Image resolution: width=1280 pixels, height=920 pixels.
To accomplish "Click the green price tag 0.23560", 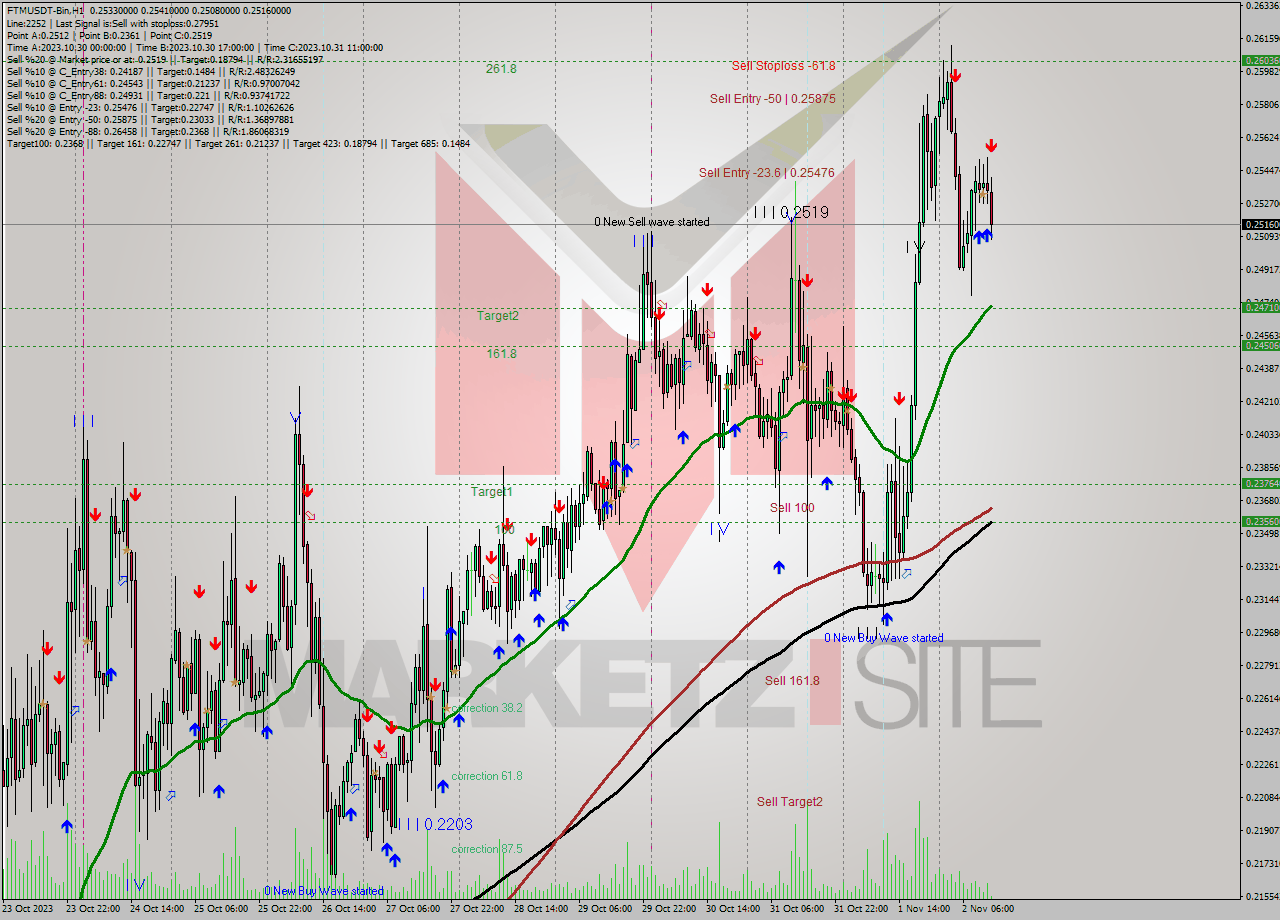I will coord(1260,521).
